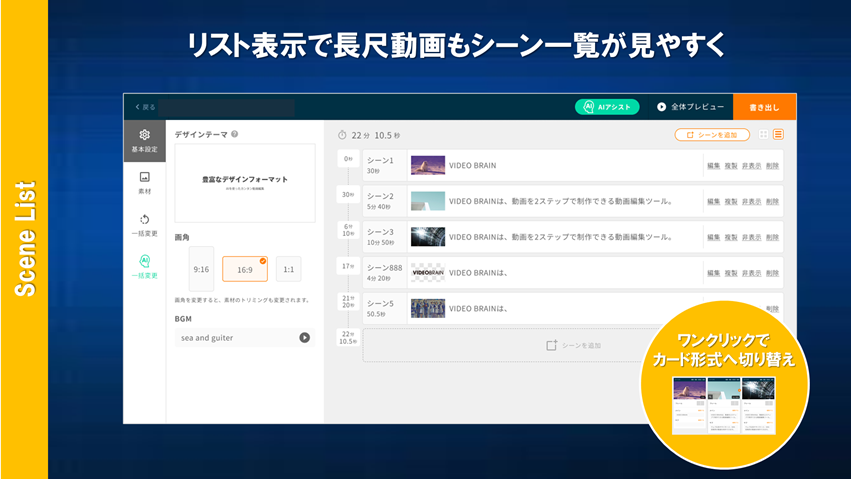Viewport: 851px width, 479px height.
Task: Click the top-right シーンを追加 button
Action: [712, 135]
